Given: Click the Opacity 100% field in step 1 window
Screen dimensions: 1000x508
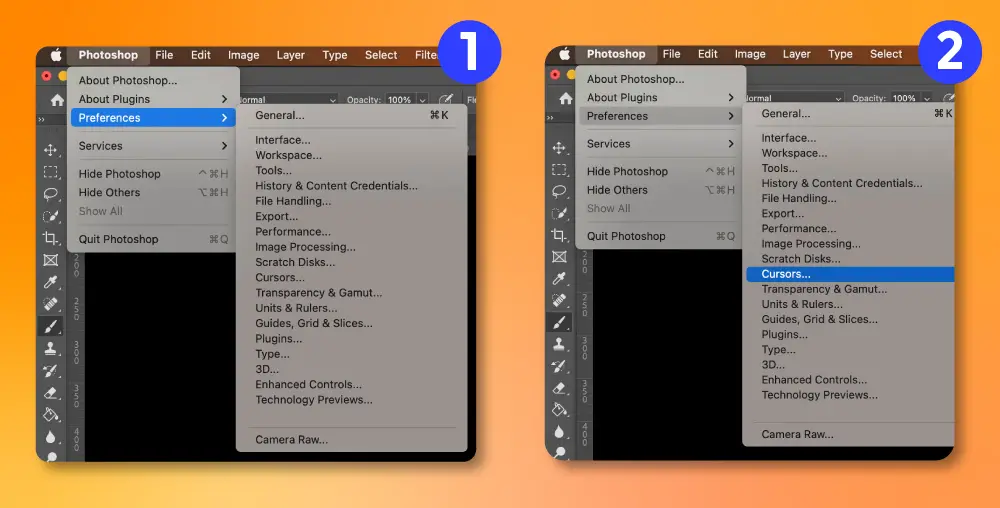Looking at the screenshot, I should 400,100.
